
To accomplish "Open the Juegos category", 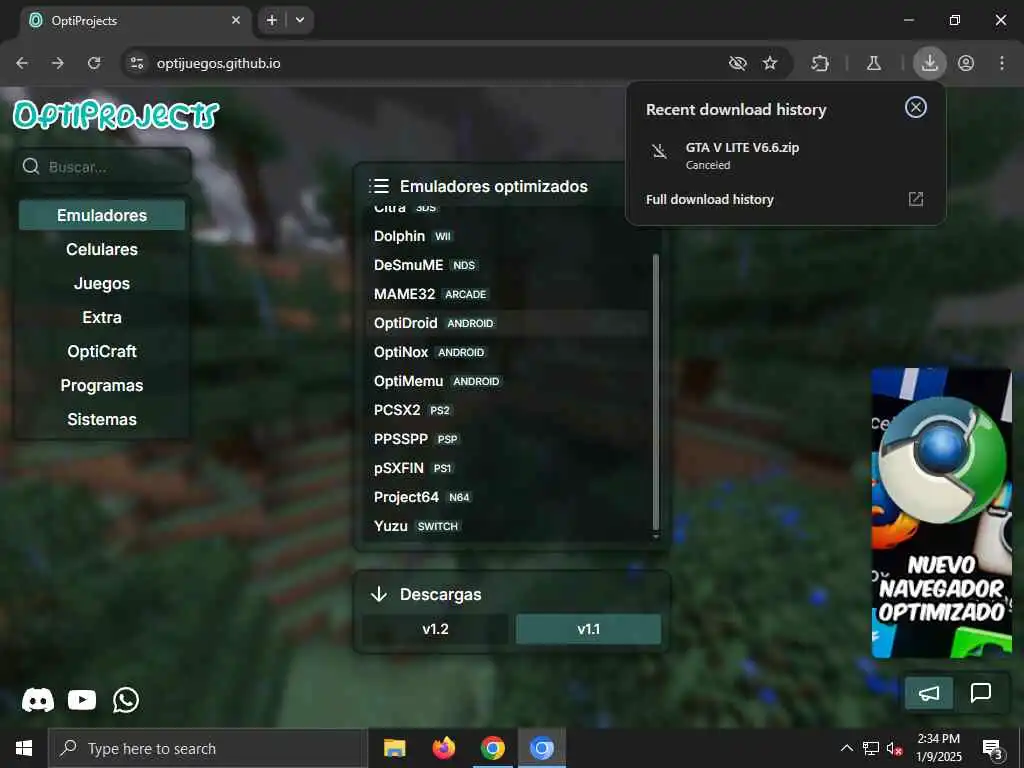I will pos(102,283).
